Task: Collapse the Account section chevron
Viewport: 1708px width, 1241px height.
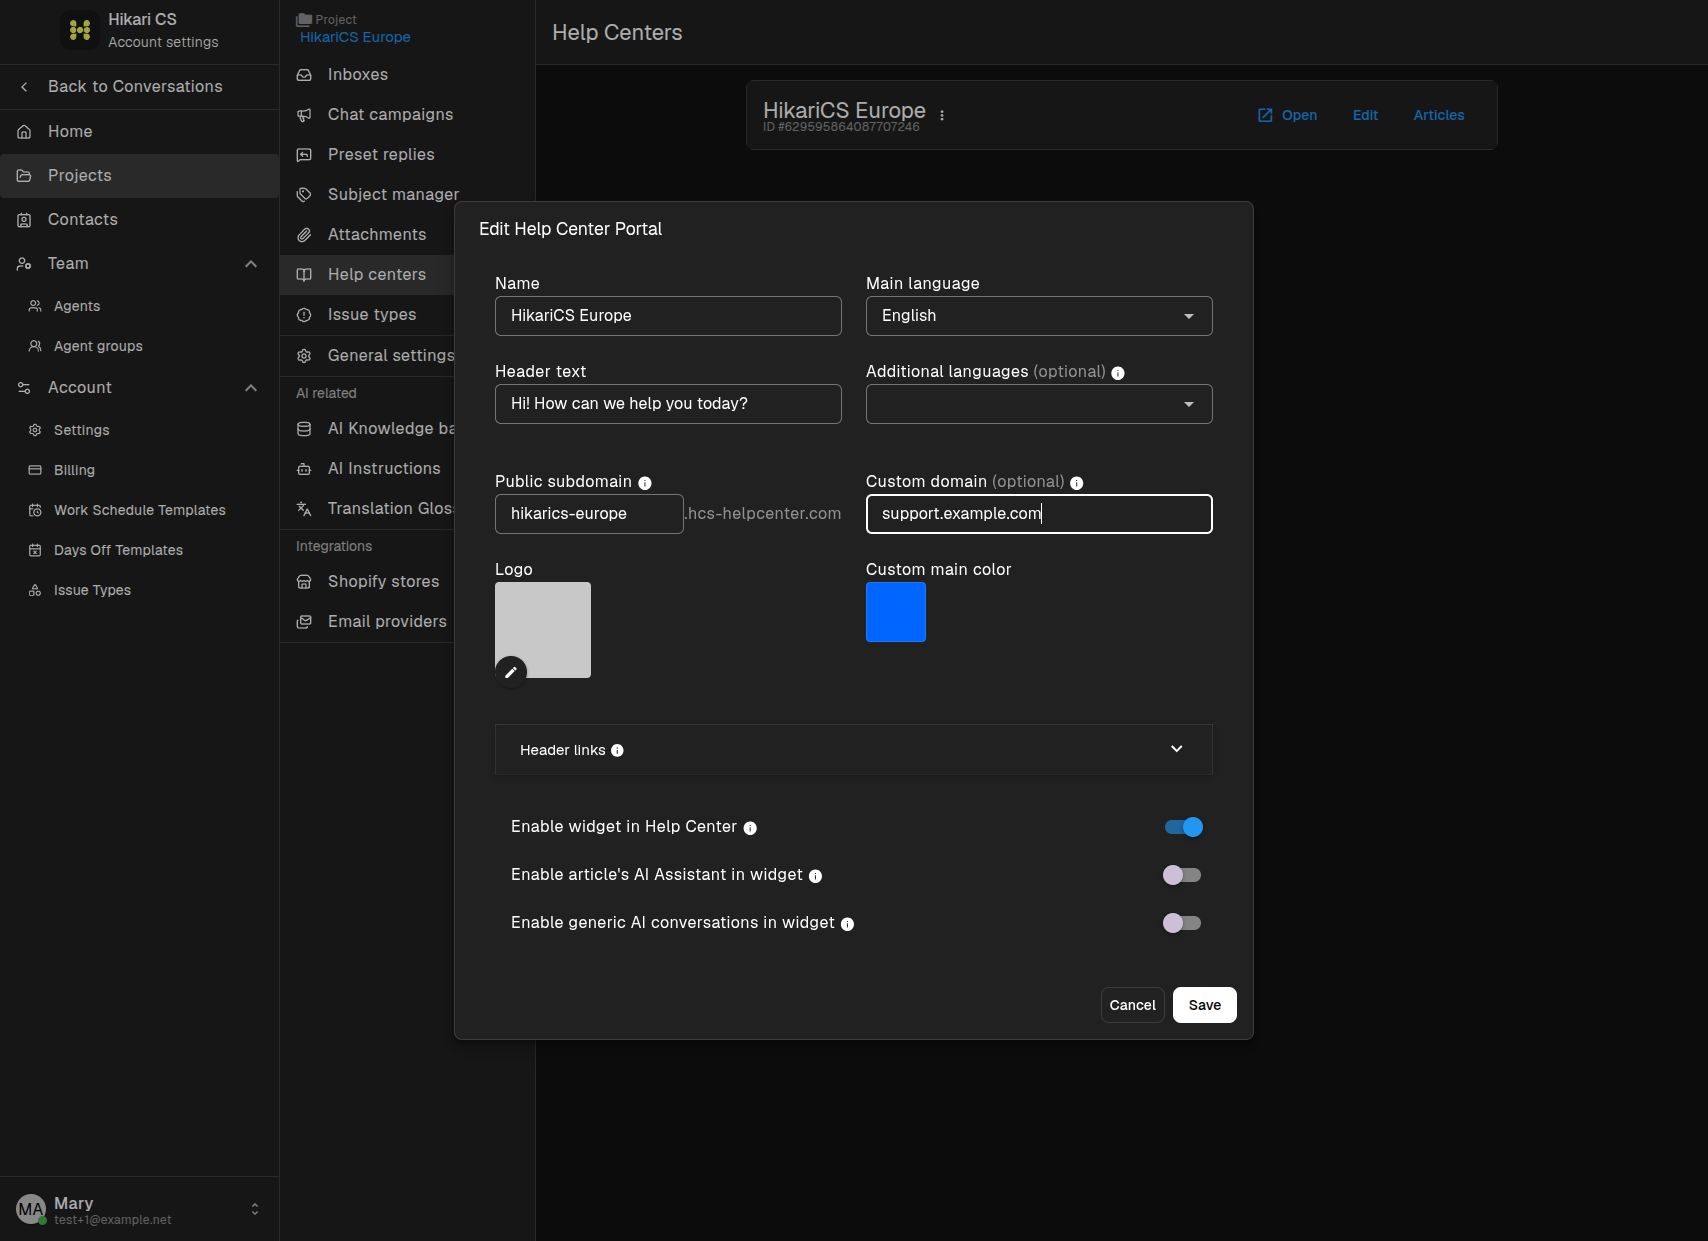Action: coord(251,388)
